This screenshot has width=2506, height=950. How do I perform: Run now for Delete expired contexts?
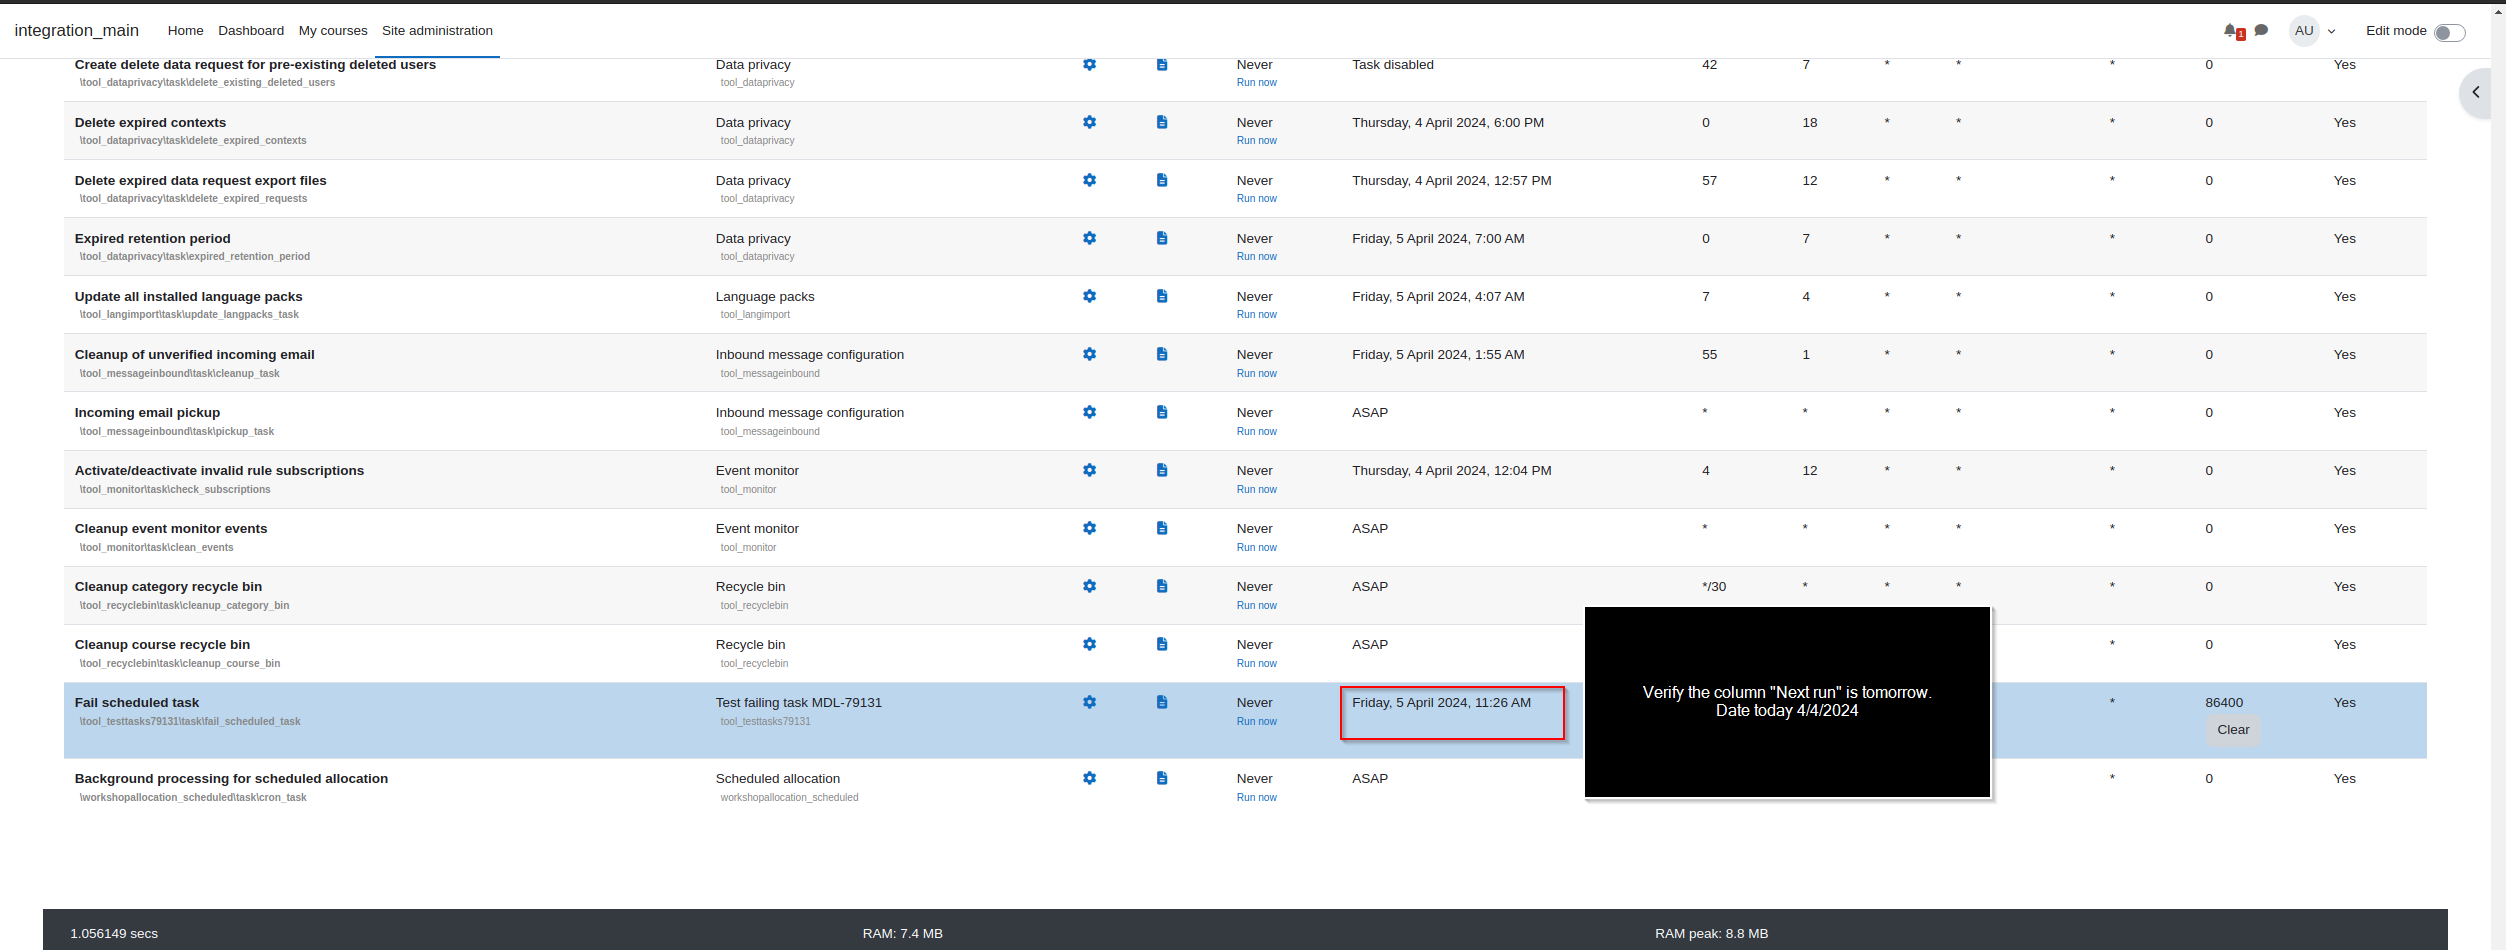1256,141
